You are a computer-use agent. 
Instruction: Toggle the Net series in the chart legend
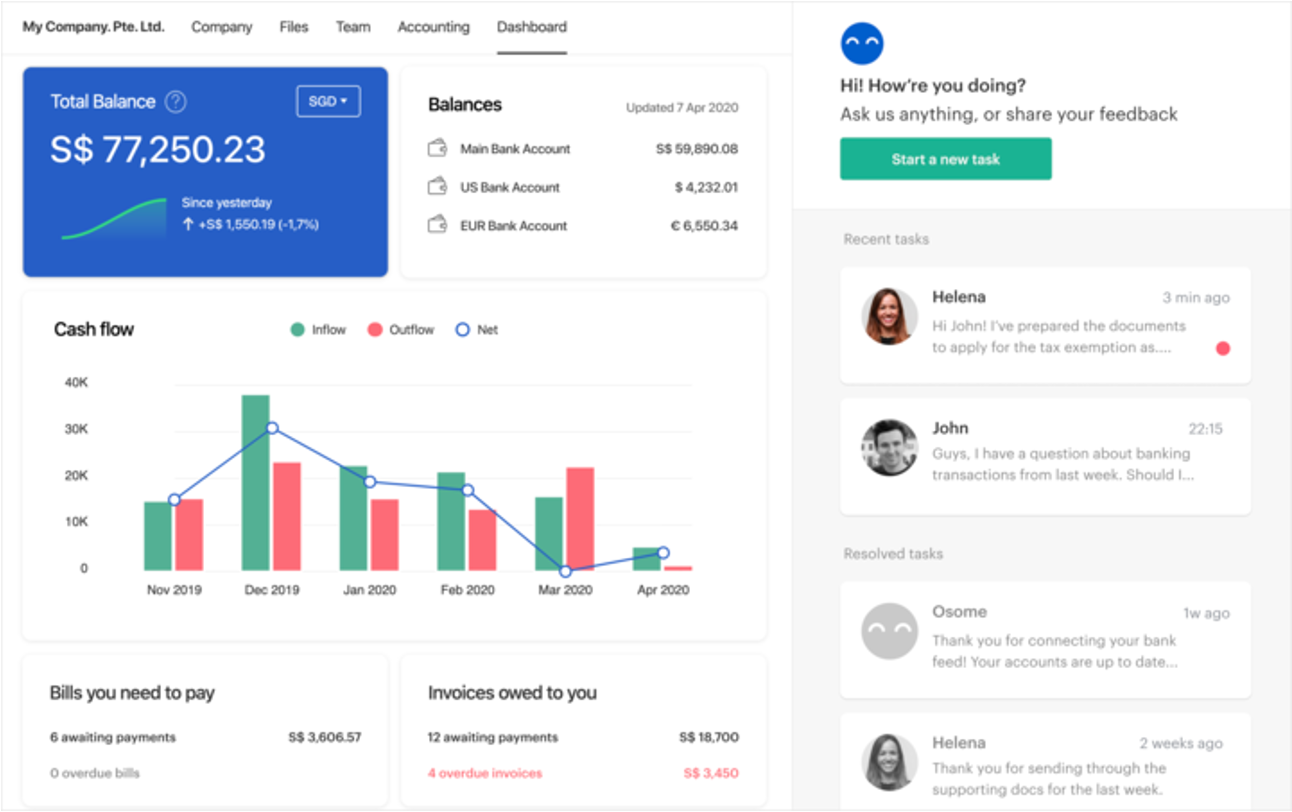tap(477, 329)
